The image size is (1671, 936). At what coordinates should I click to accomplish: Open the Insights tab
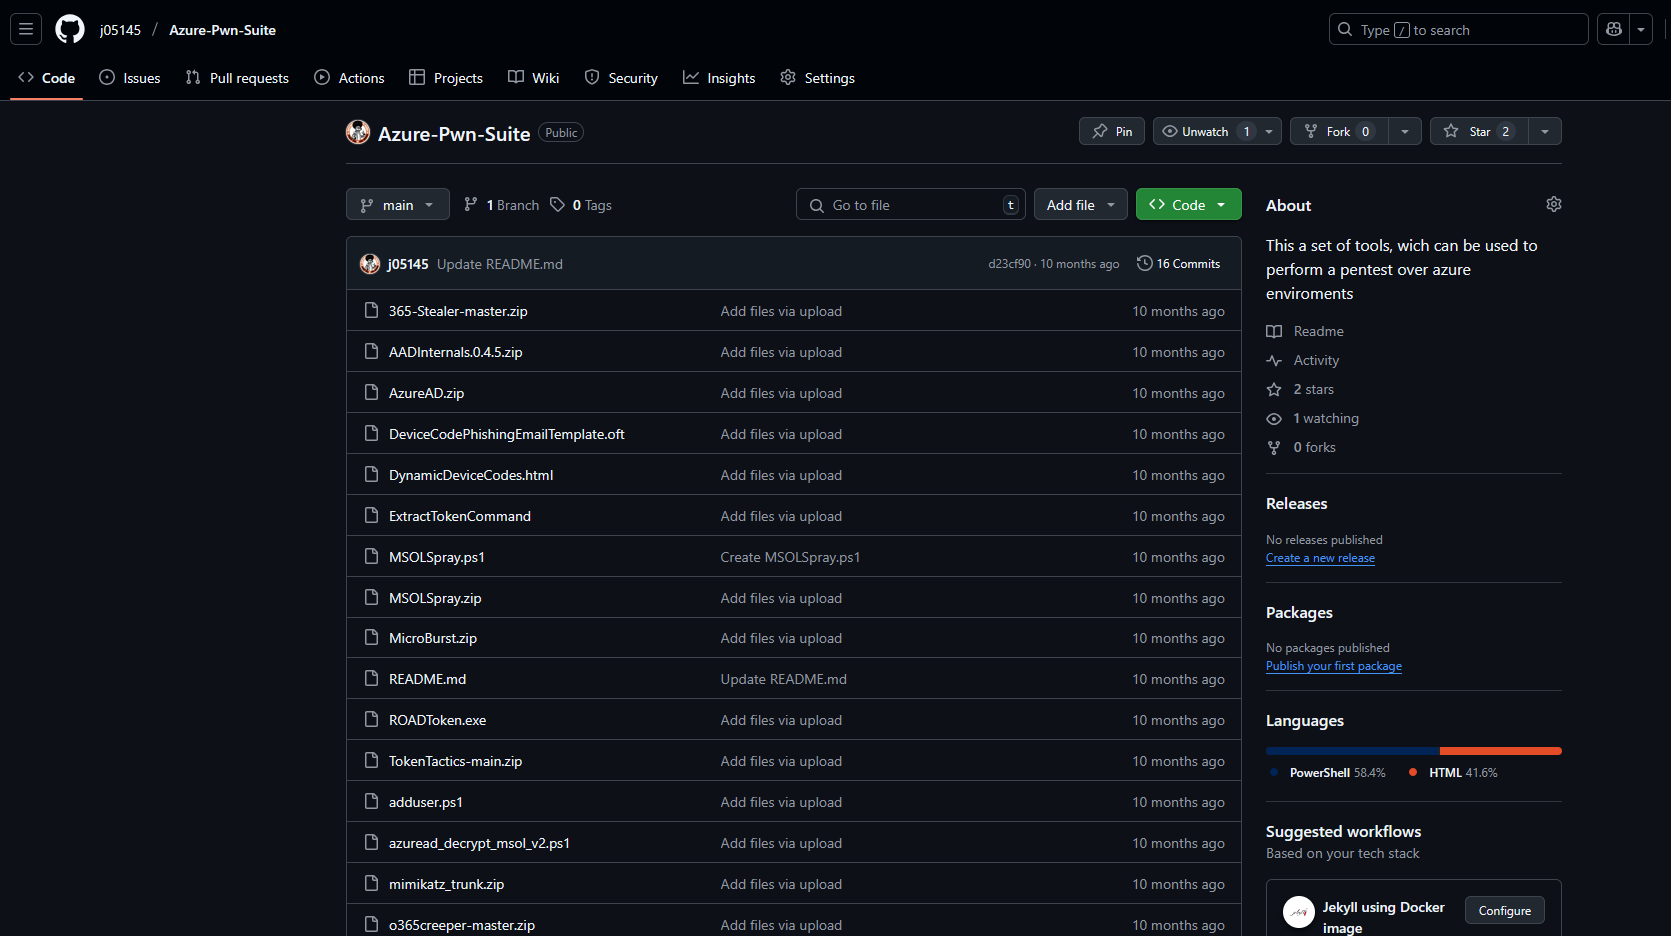[x=719, y=77]
